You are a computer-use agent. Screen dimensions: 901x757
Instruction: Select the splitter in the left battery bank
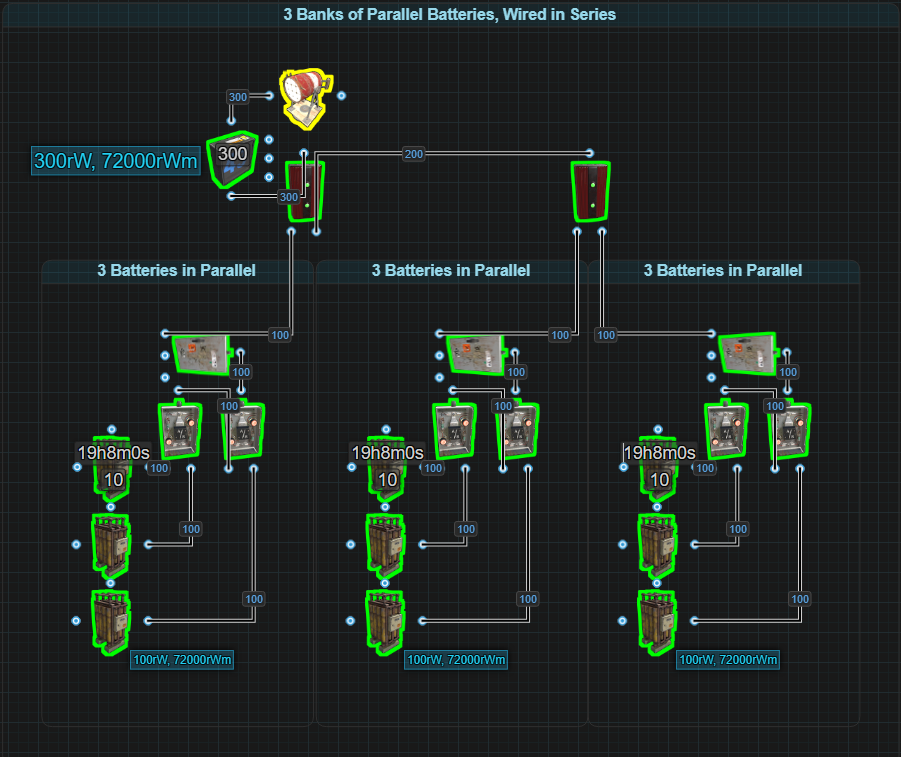pyautogui.click(x=201, y=355)
